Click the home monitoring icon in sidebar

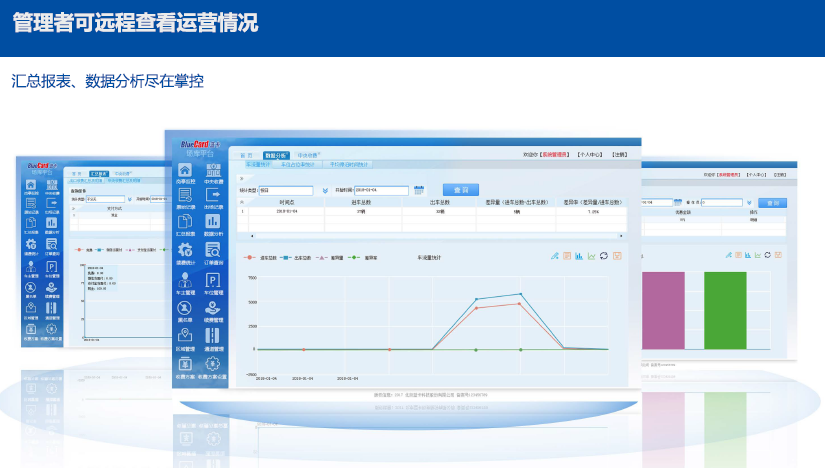(x=184, y=171)
